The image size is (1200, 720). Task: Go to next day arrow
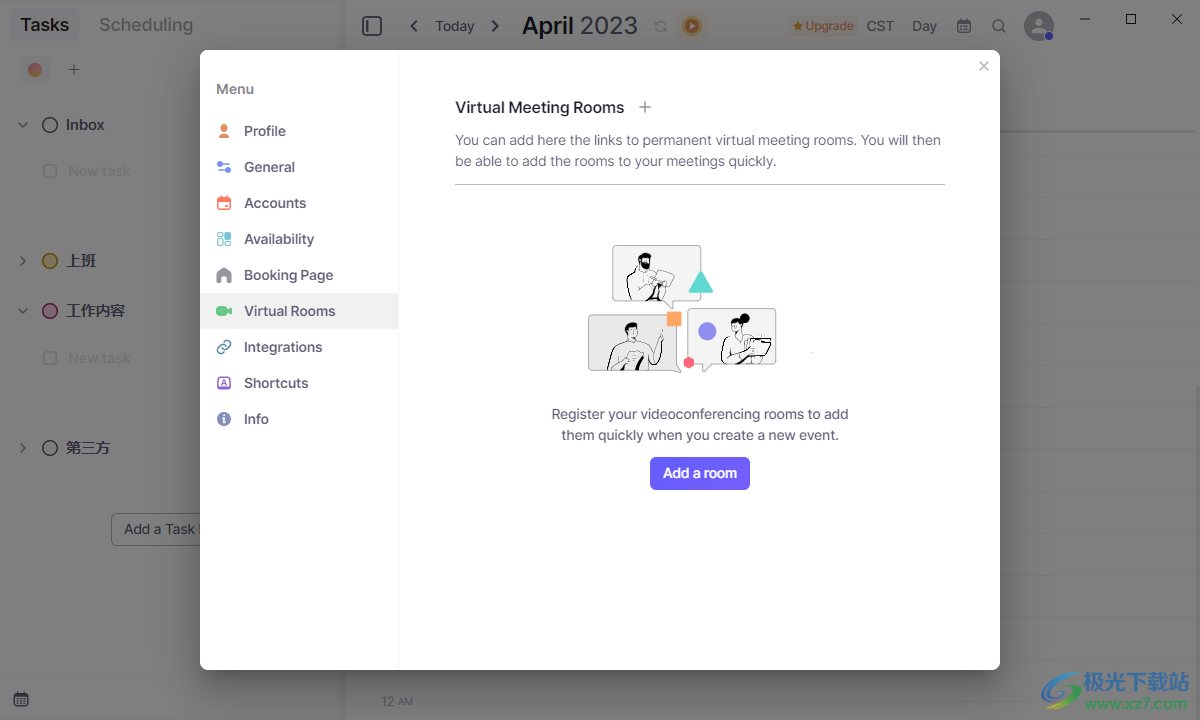point(495,26)
